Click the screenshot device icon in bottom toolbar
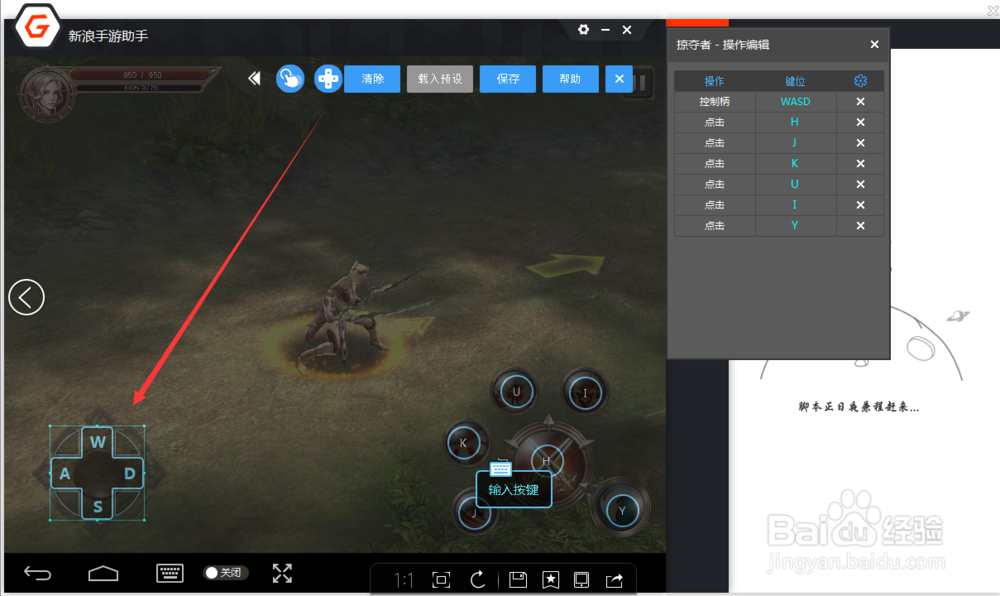 (581, 579)
